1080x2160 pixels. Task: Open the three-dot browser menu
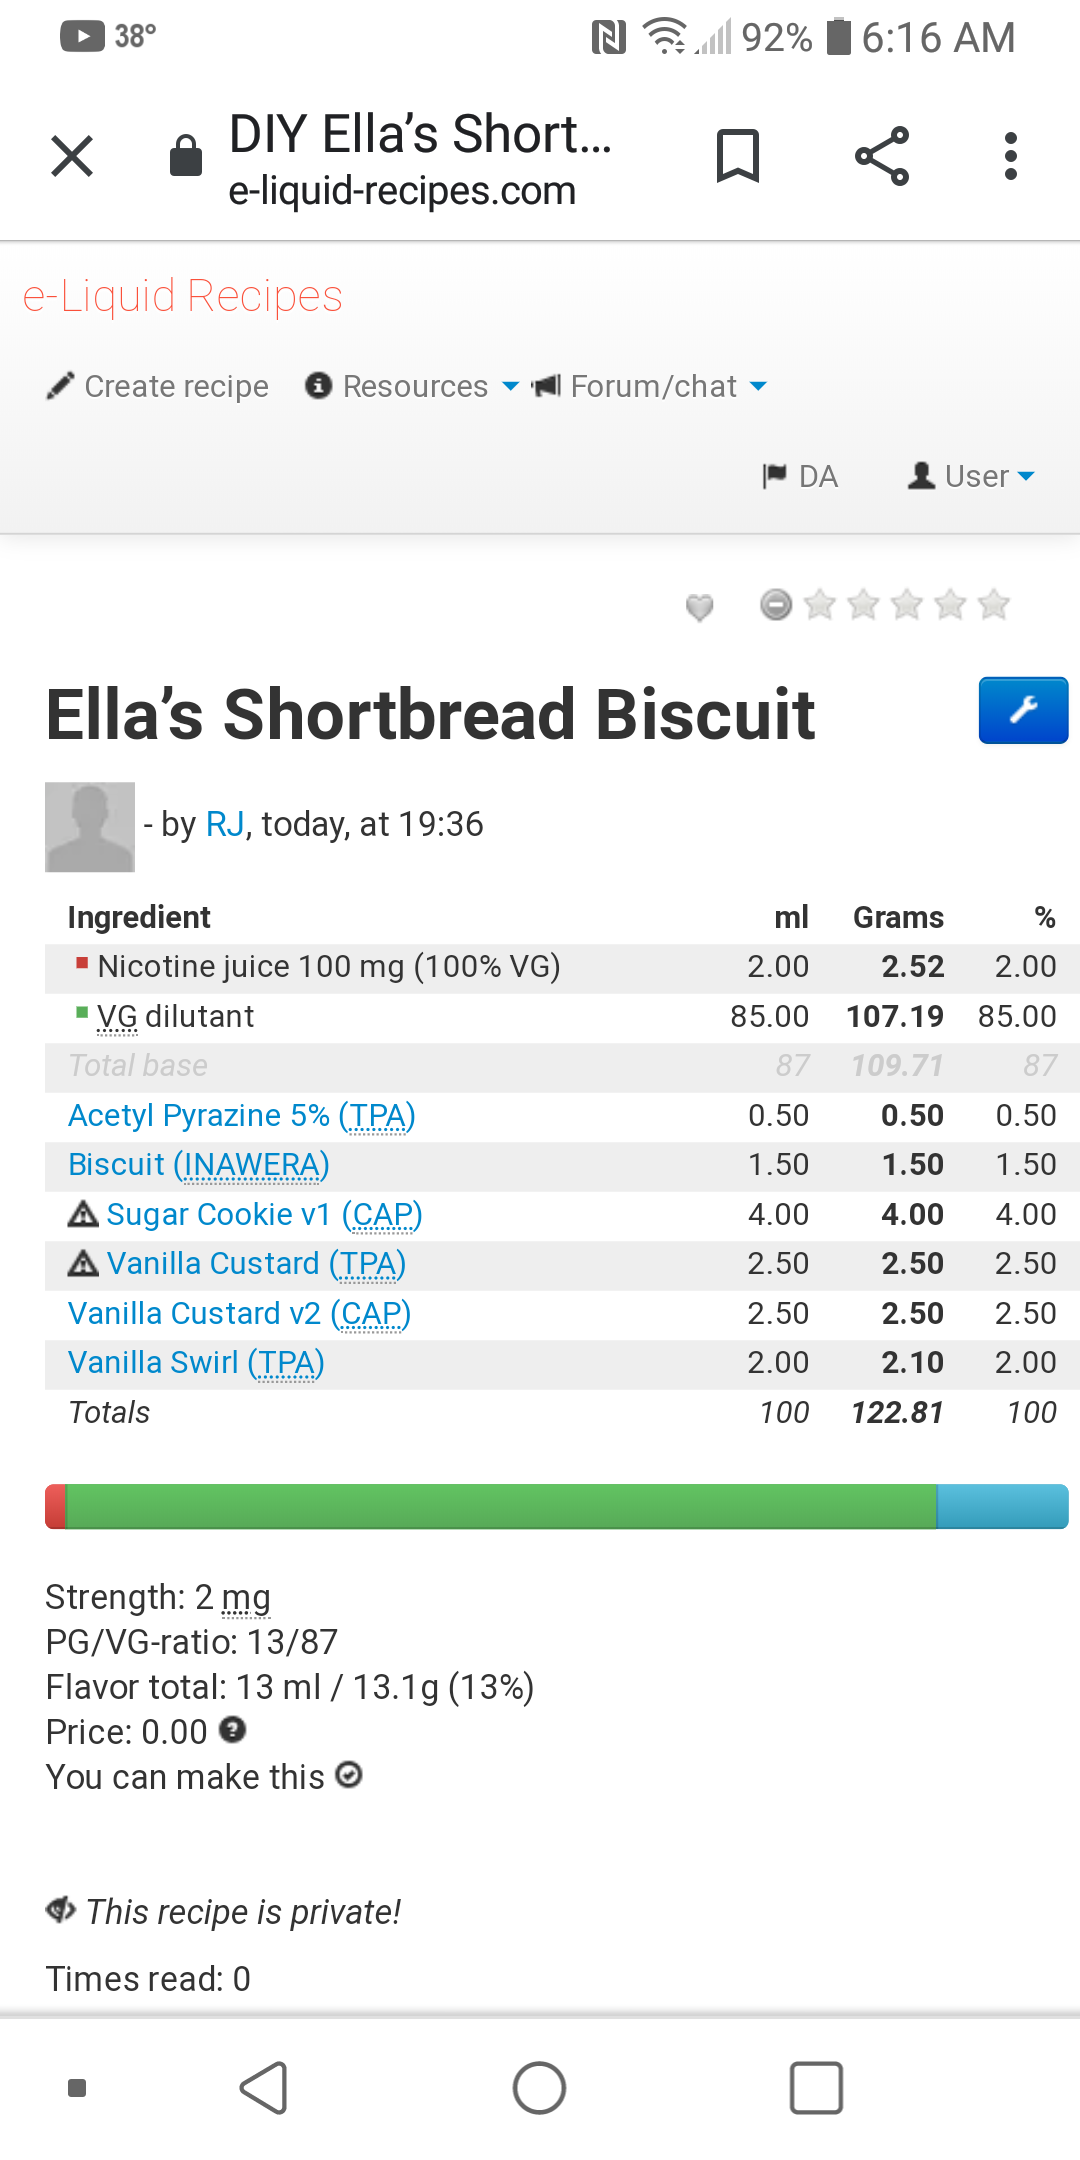[x=1011, y=156]
